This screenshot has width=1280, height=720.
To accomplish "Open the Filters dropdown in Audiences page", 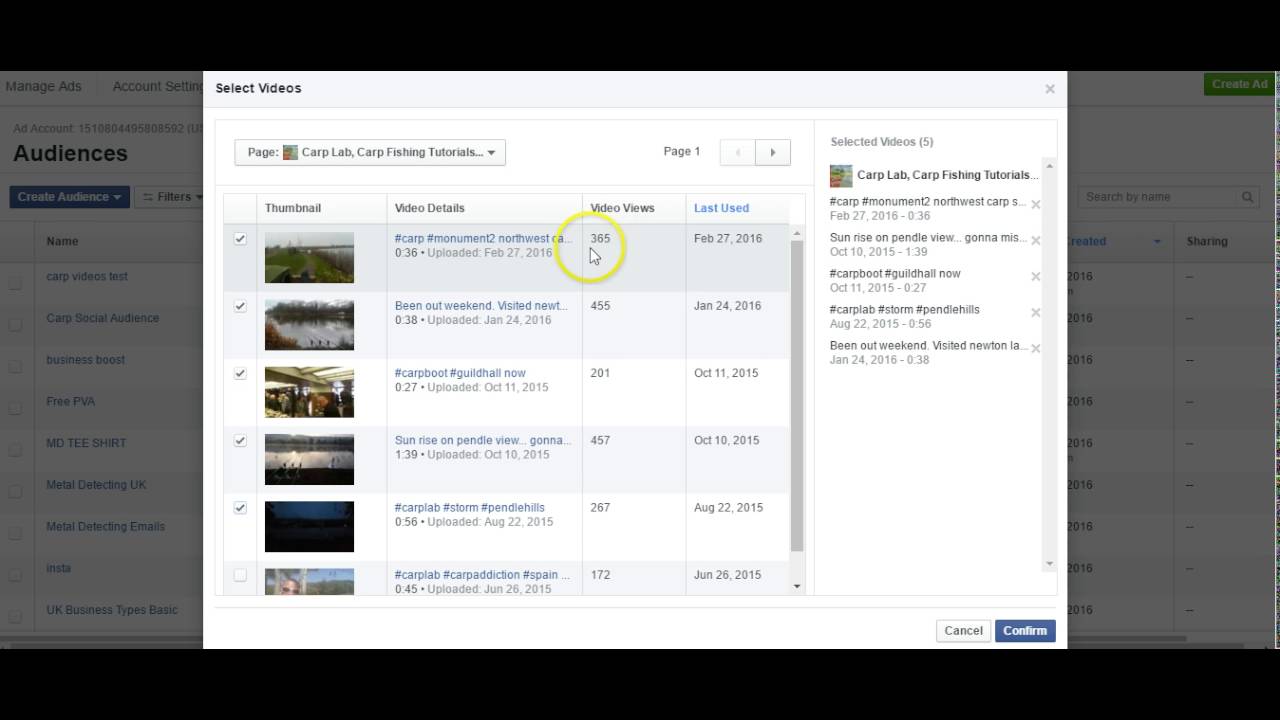I will coord(170,197).
